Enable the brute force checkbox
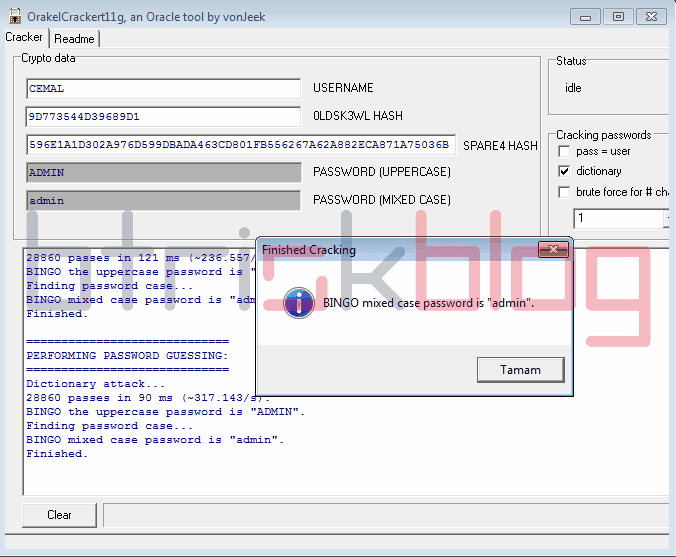This screenshot has width=676, height=557. (x=564, y=192)
